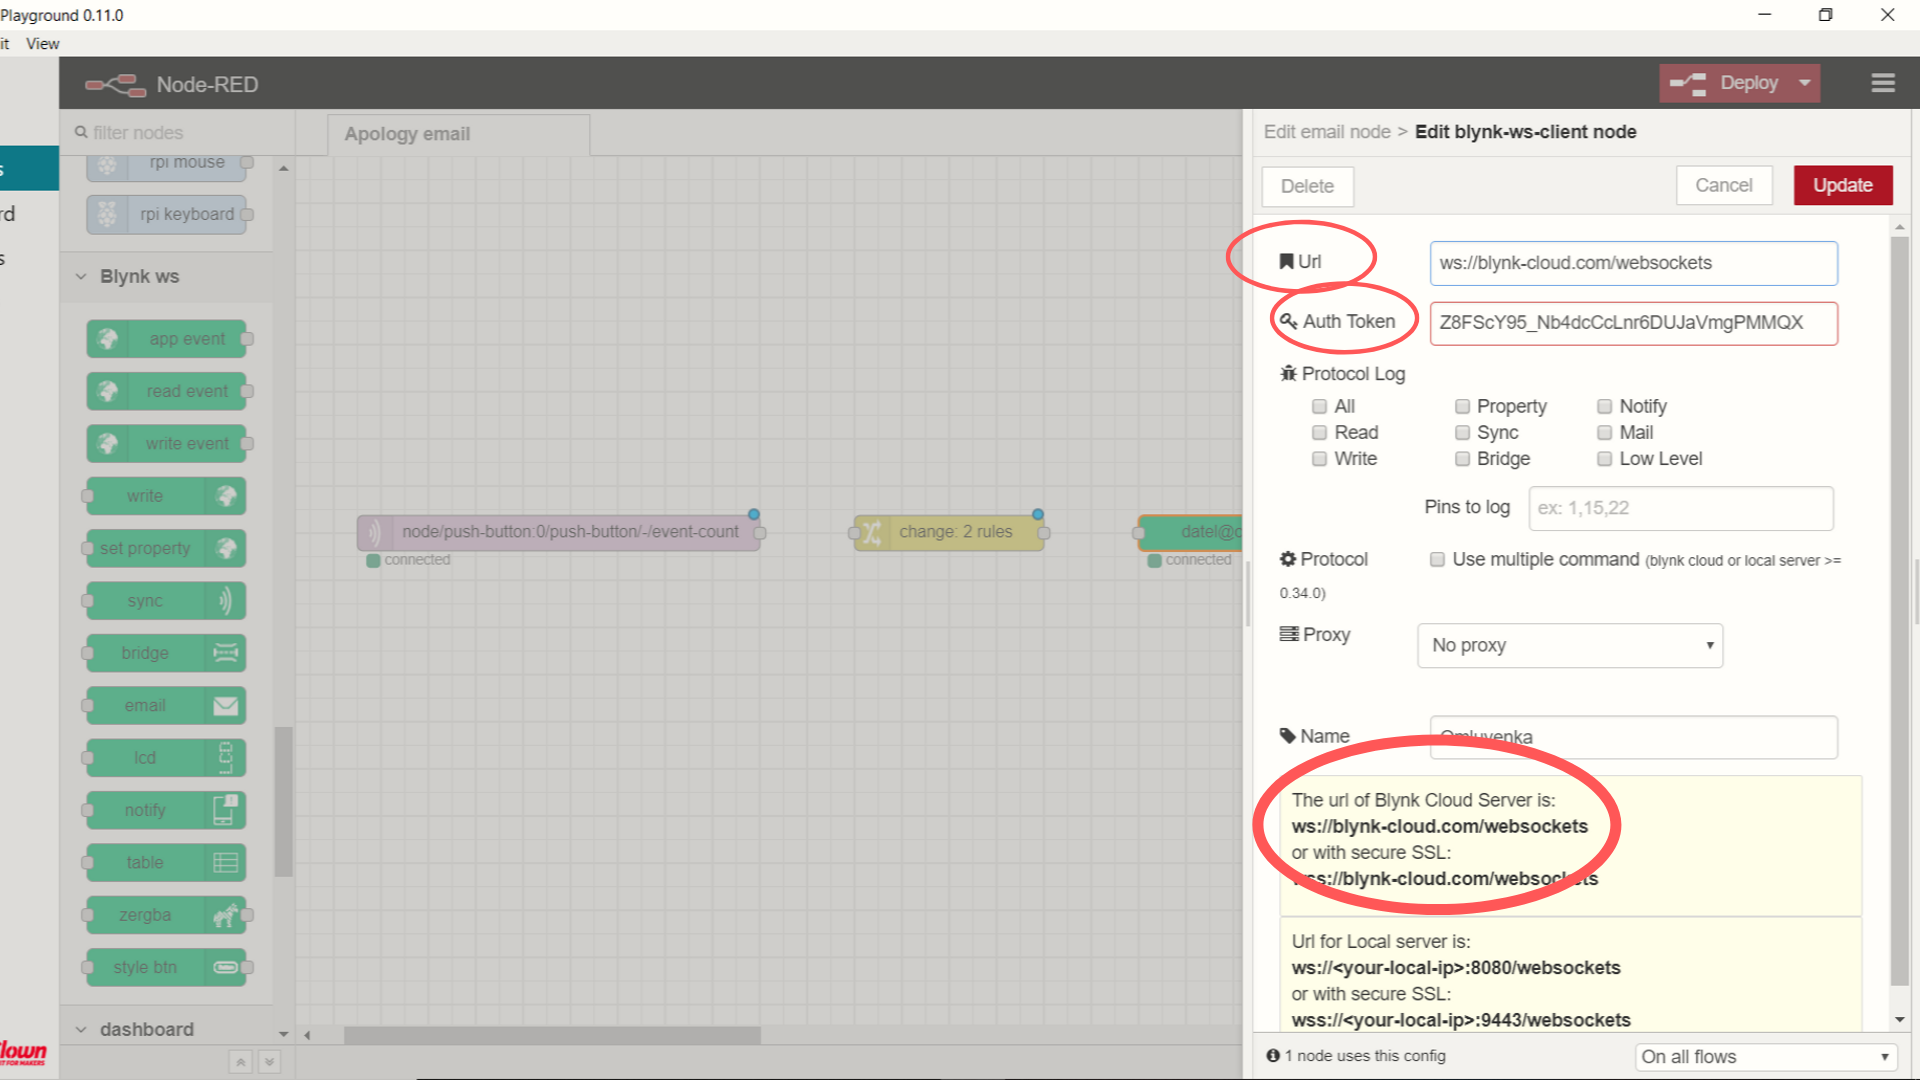This screenshot has width=1920, height=1080.
Task: Click the canvas horizontal scrollbar
Action: (x=552, y=1035)
